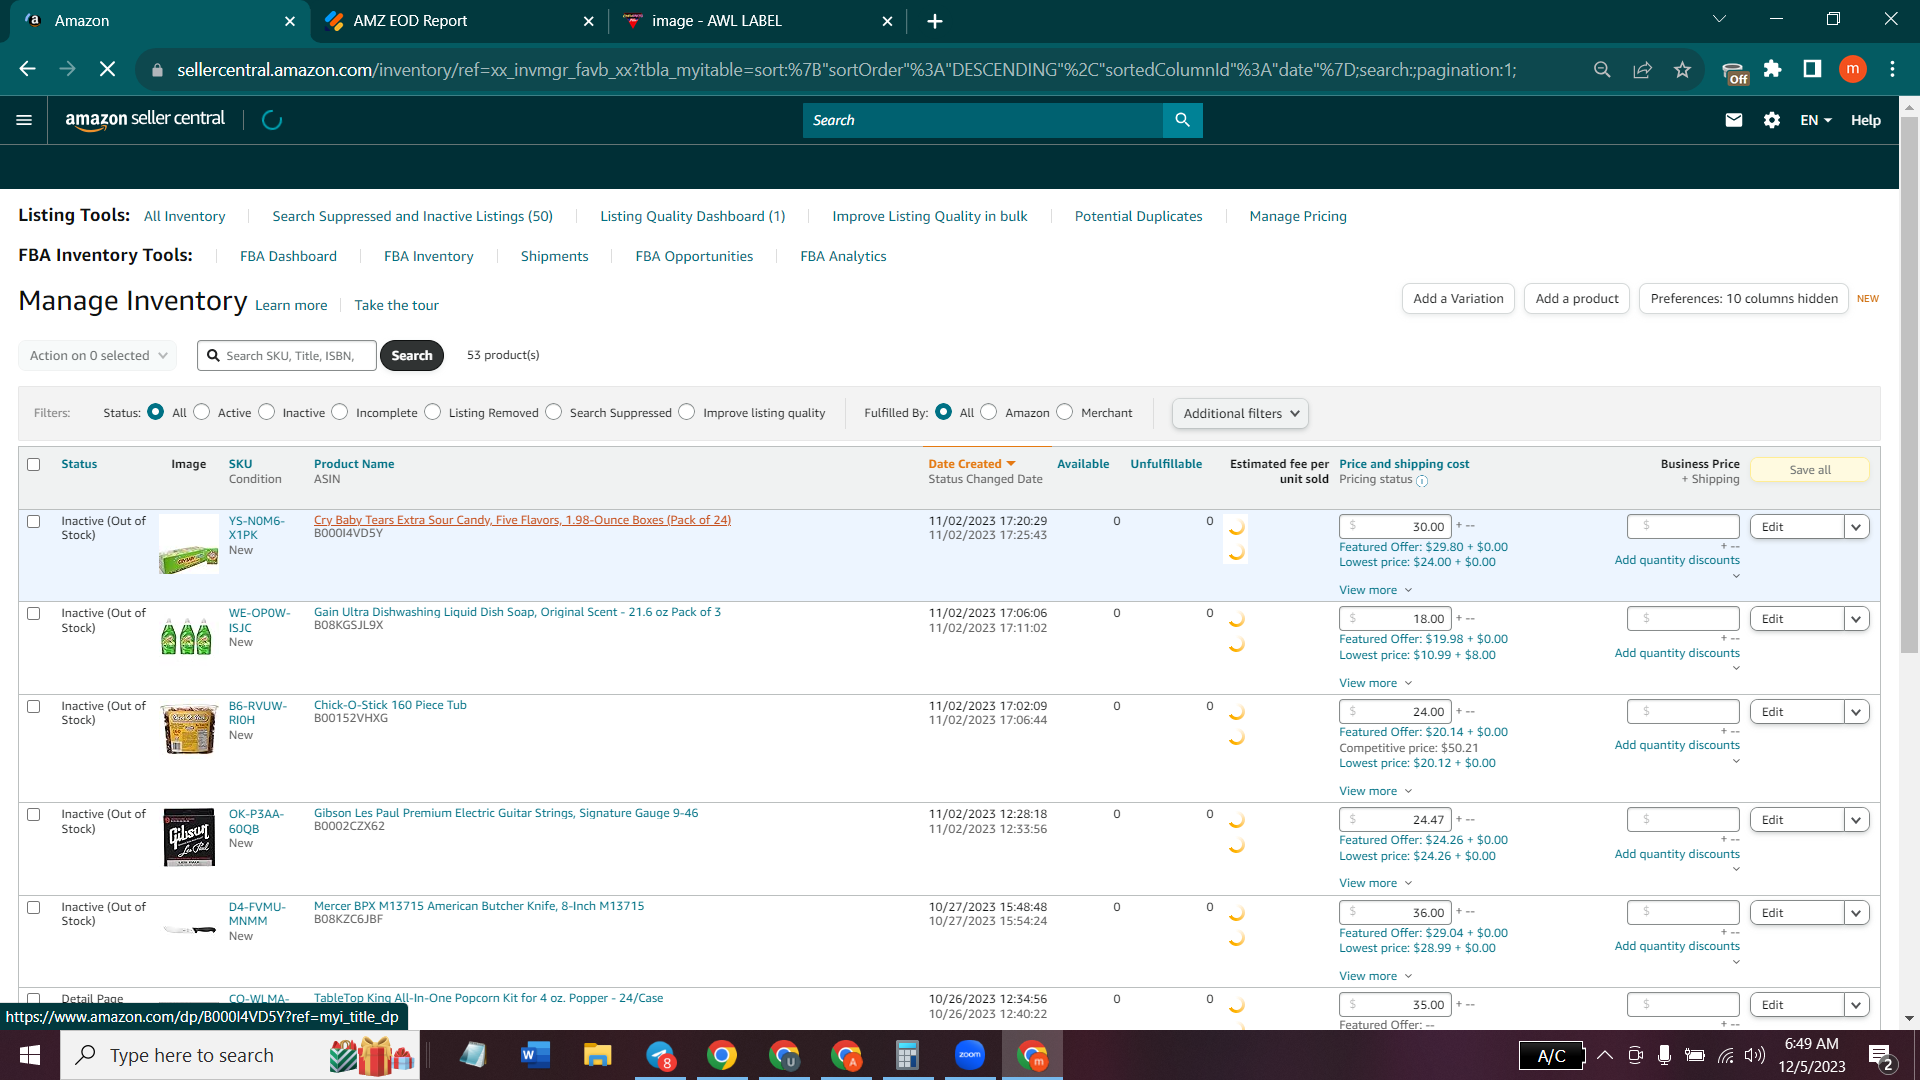Open the Action on 0 selected dropdown

pos(97,355)
